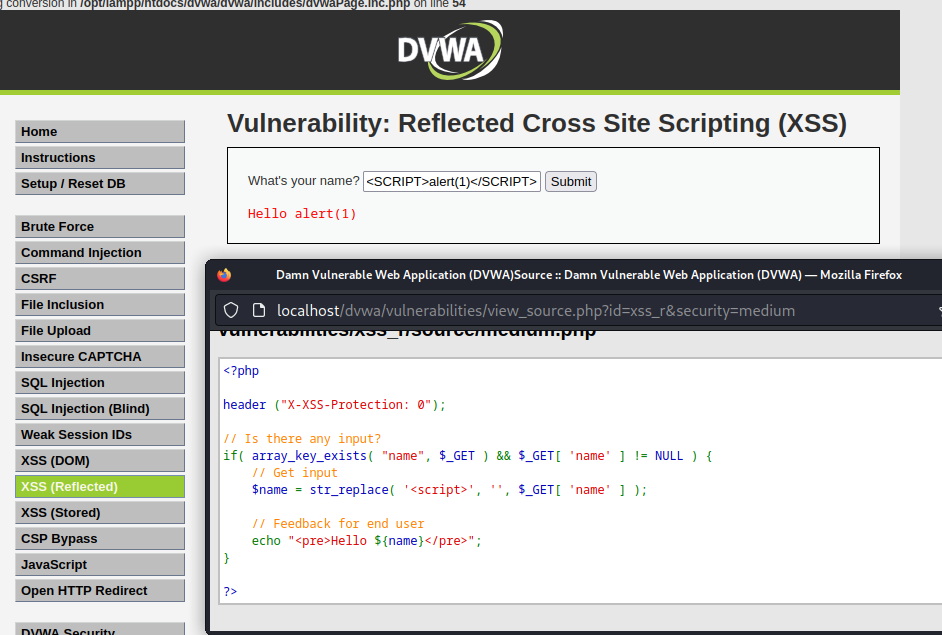Click '// Feedback for end user' comment
Screen dimensions: 942x635
pos(338,524)
